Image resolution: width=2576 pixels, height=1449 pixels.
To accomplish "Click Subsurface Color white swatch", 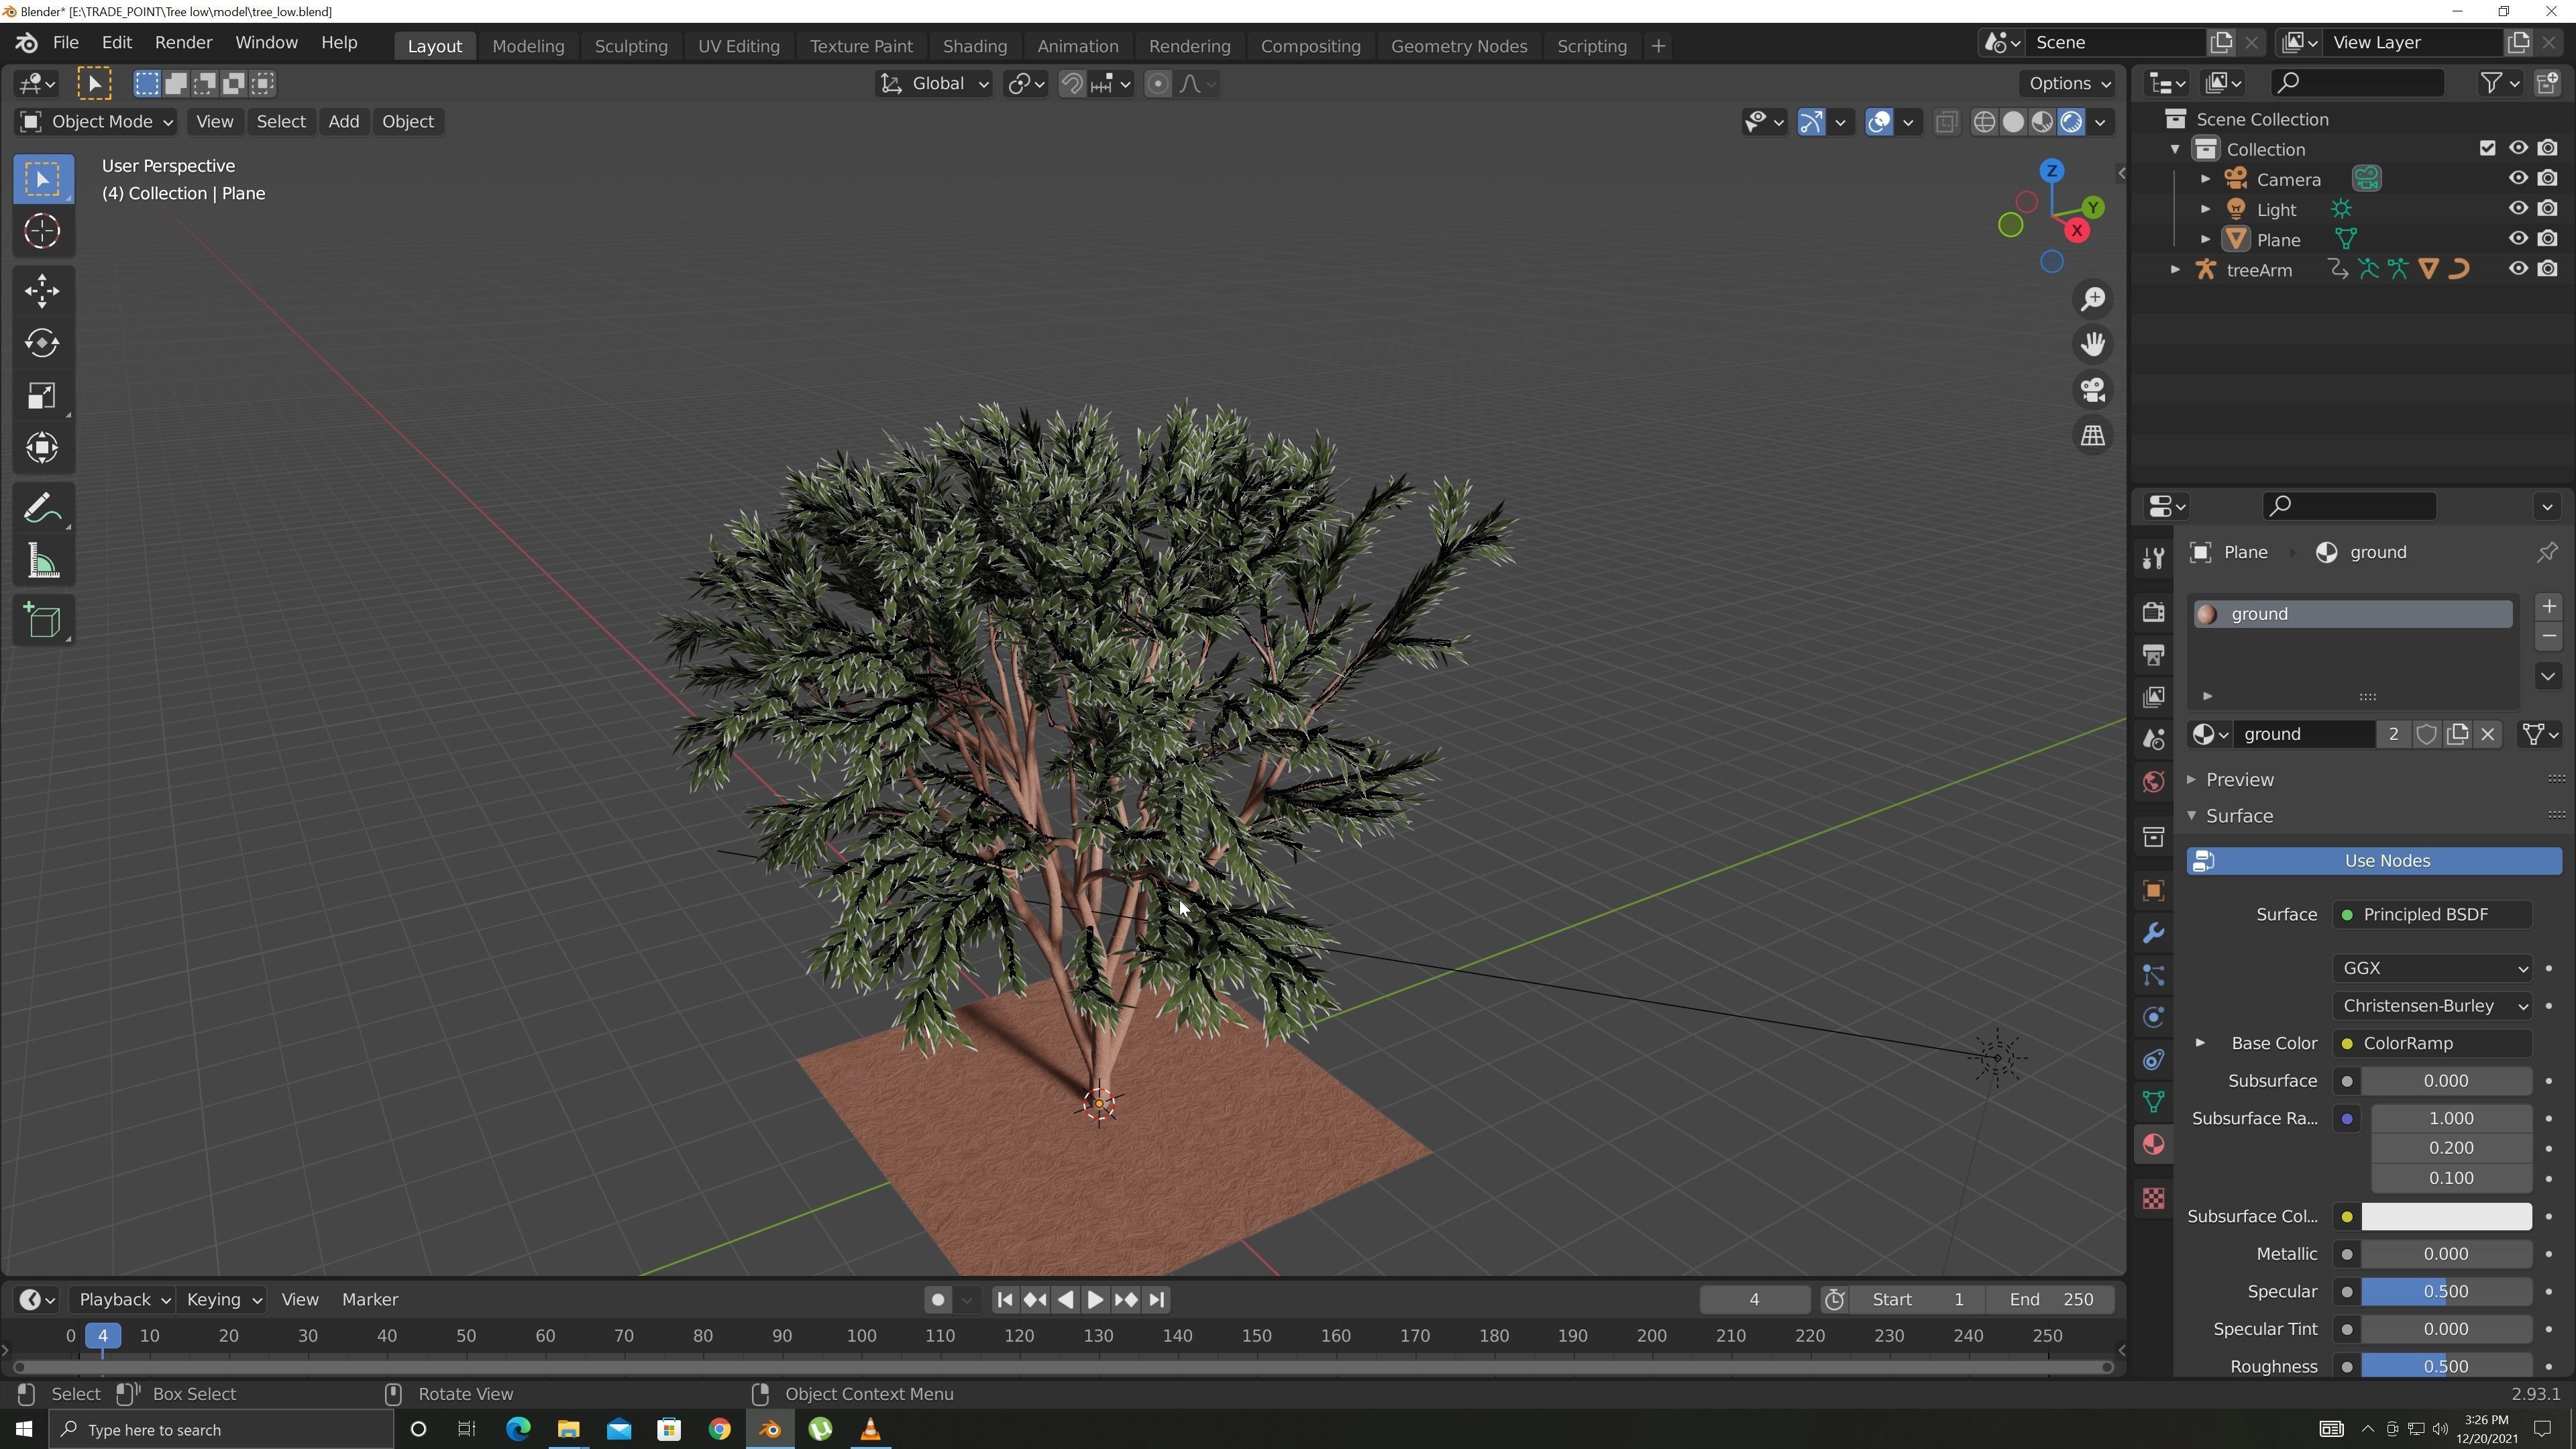I will (2446, 1216).
